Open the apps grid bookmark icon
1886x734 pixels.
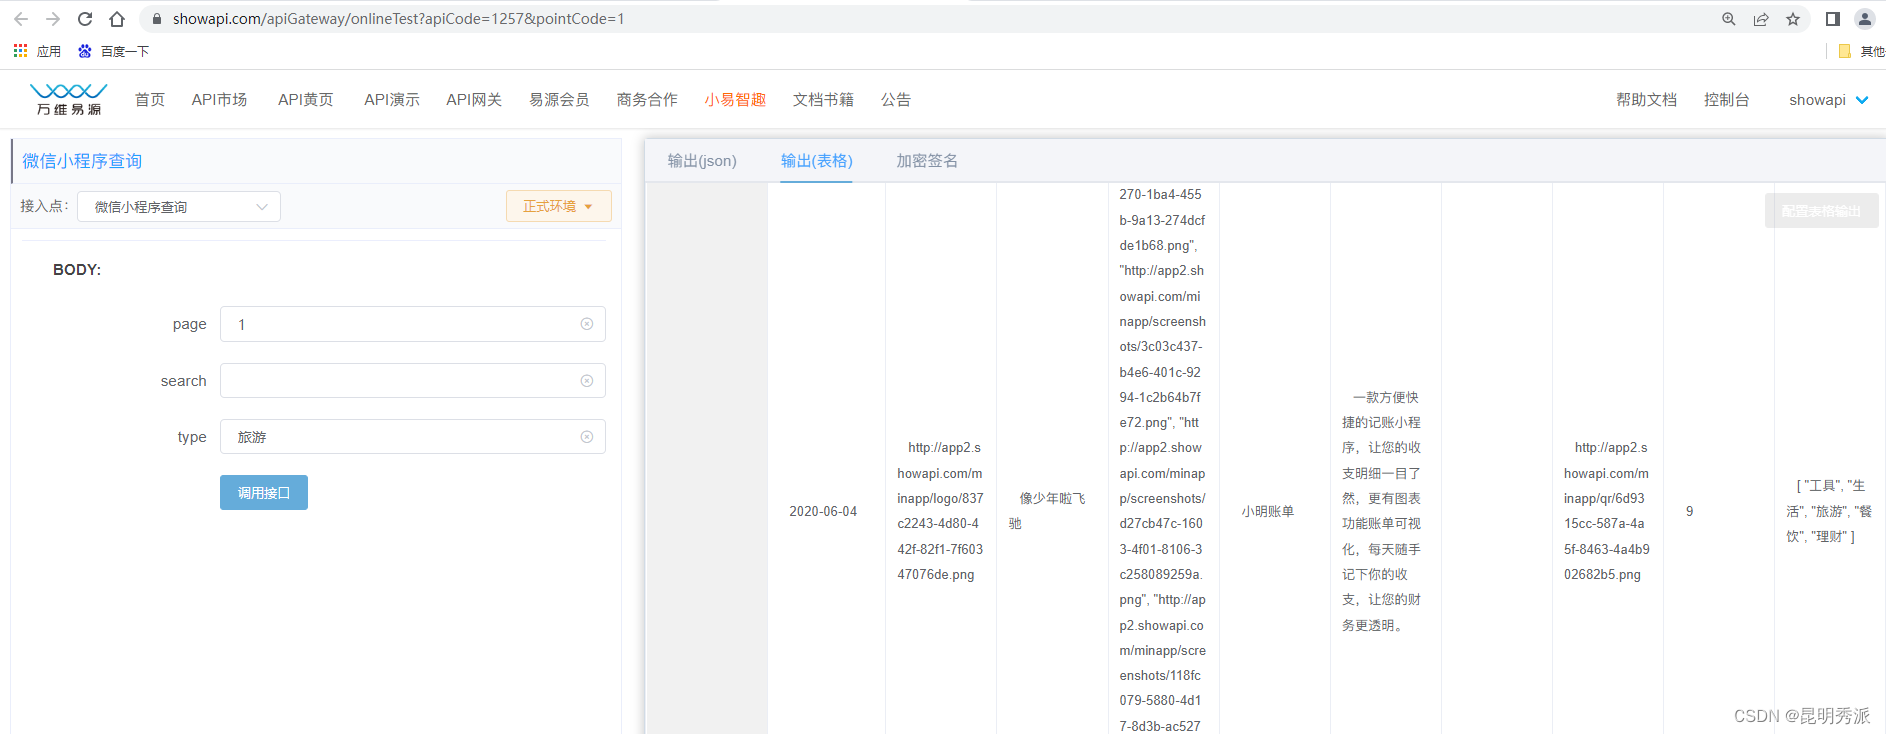click(x=20, y=51)
